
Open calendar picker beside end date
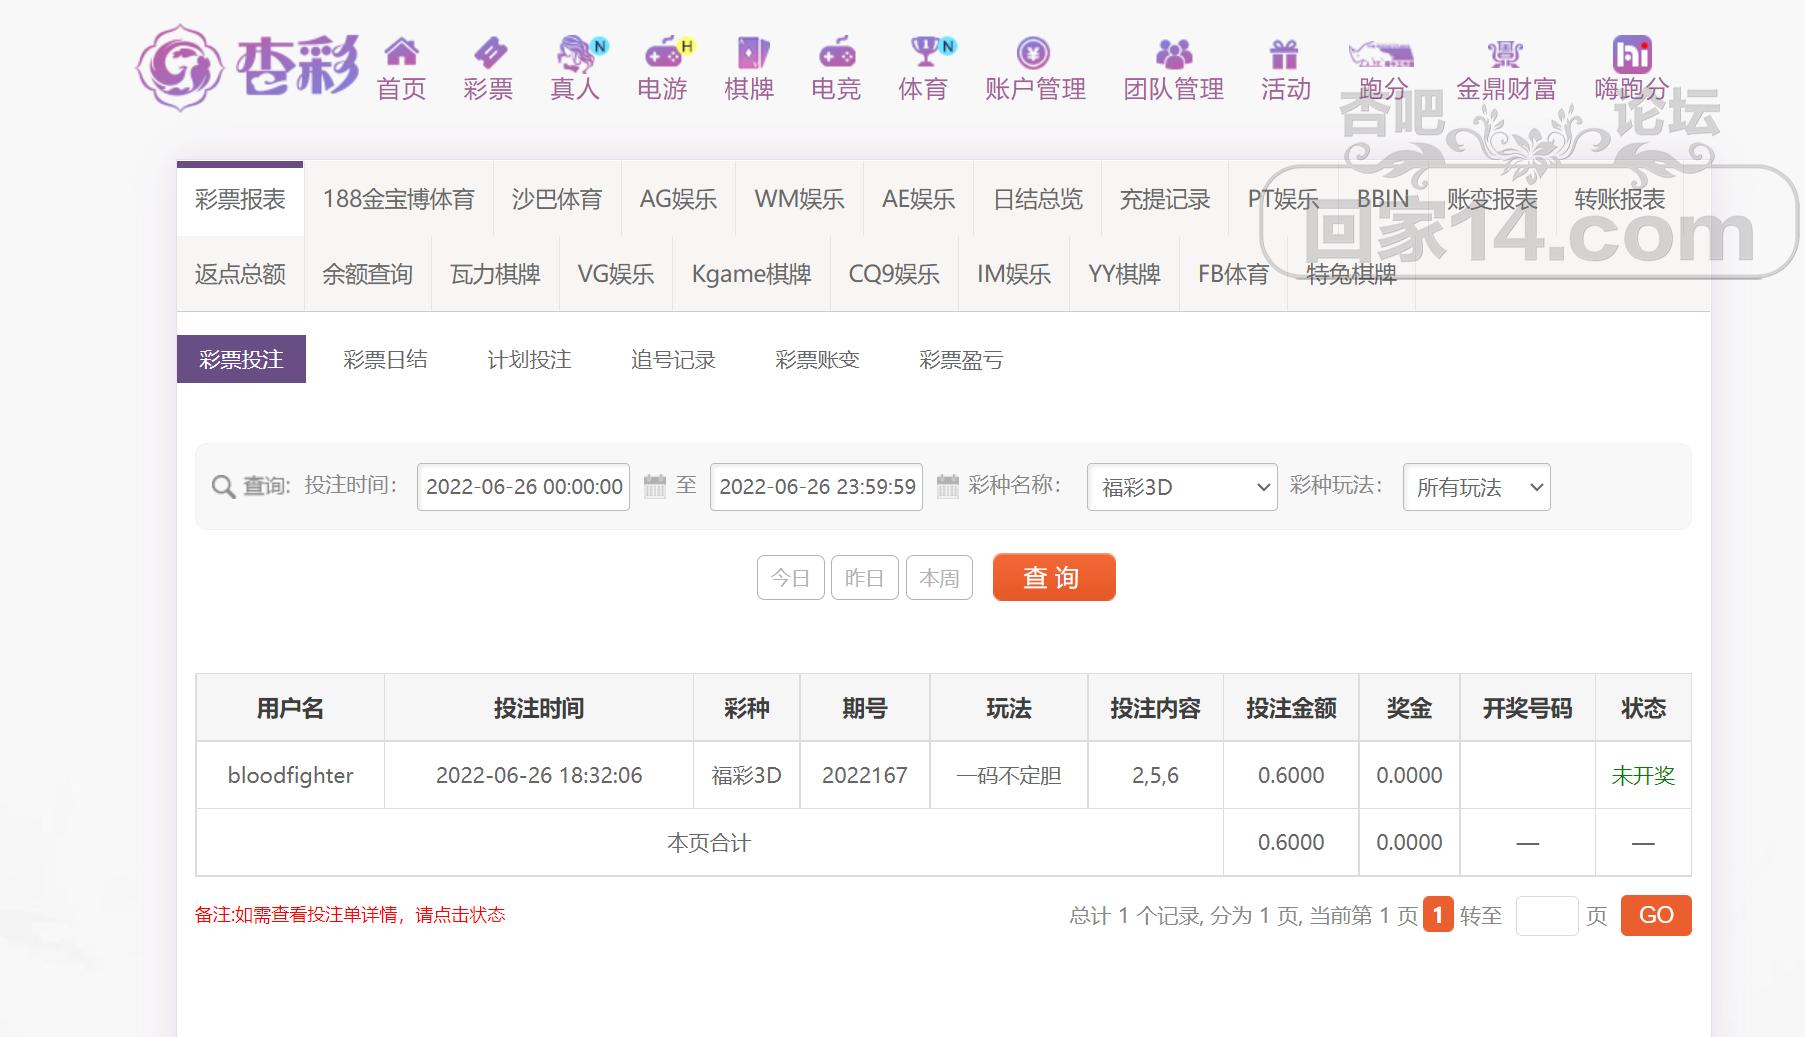click(x=947, y=487)
